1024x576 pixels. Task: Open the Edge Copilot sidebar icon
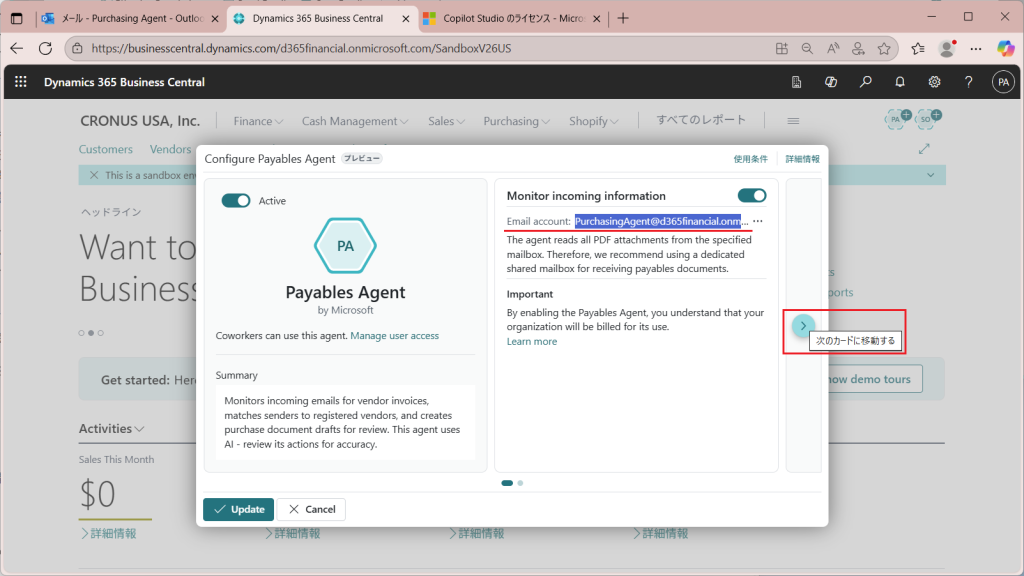point(1006,48)
